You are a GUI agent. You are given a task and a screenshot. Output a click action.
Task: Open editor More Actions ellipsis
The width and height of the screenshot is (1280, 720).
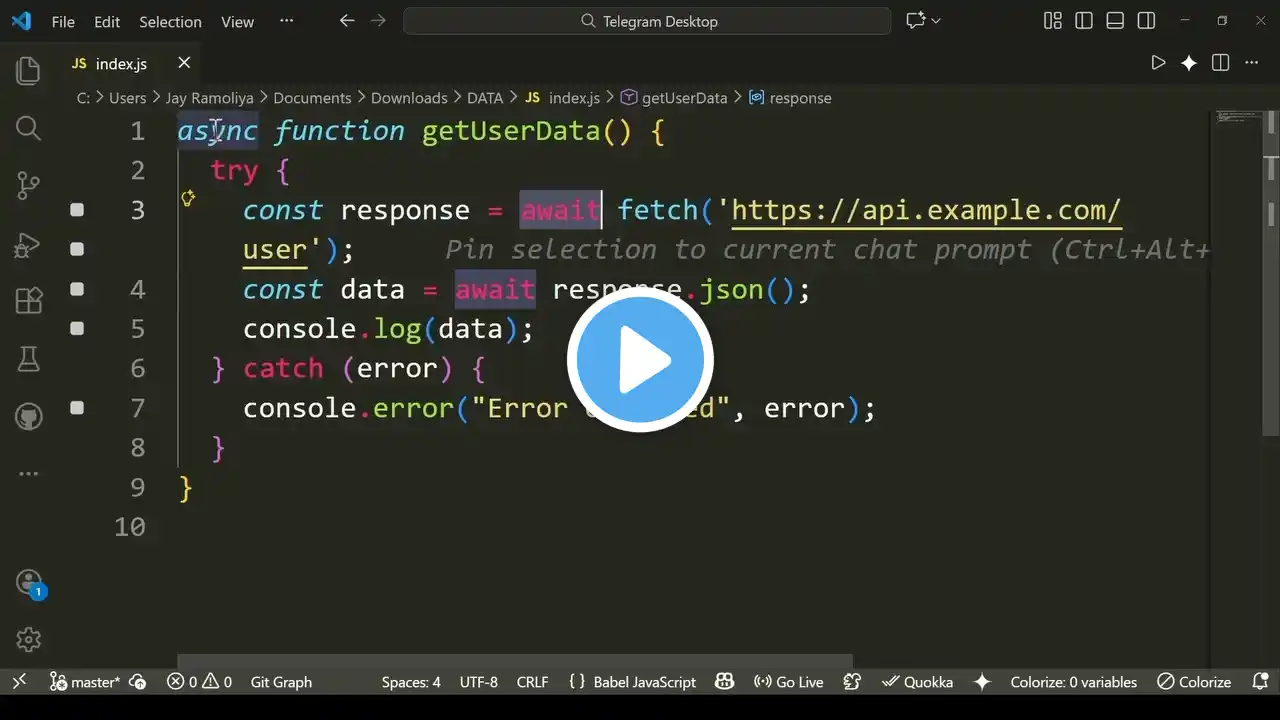[x=1251, y=63]
